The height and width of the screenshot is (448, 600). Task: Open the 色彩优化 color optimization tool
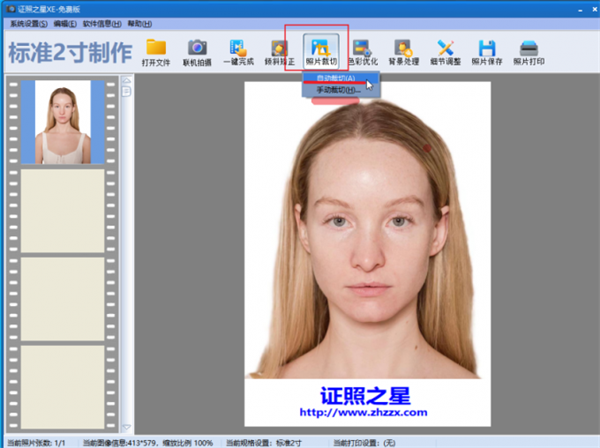363,52
